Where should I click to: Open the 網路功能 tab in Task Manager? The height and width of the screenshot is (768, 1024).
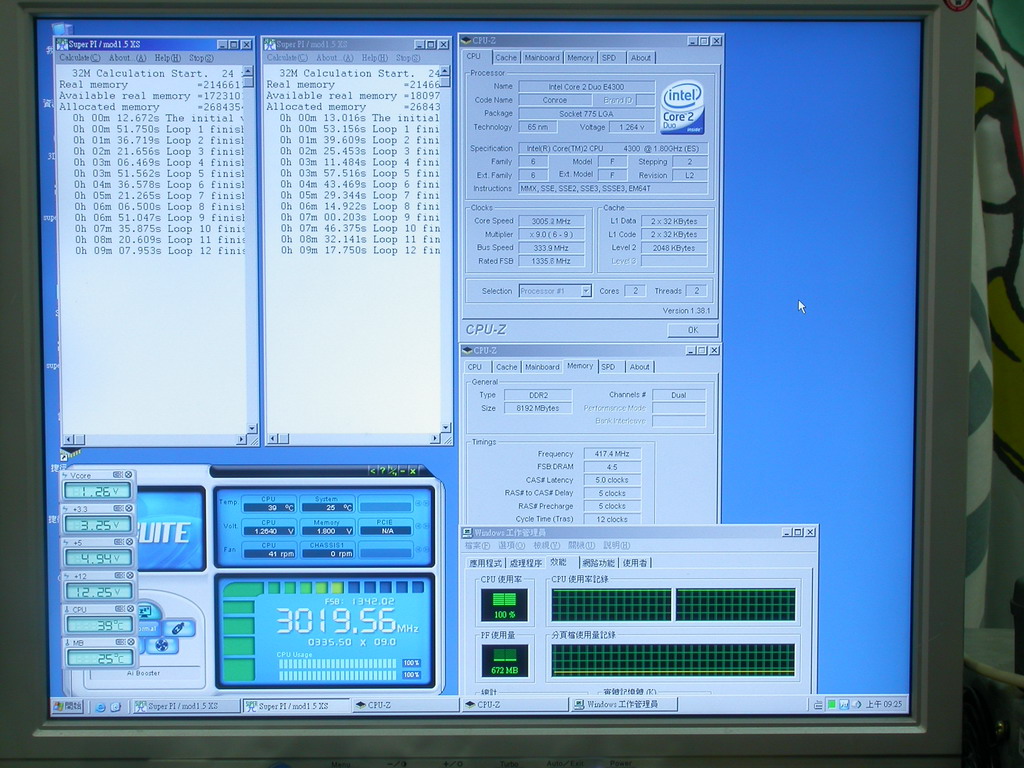[598, 563]
